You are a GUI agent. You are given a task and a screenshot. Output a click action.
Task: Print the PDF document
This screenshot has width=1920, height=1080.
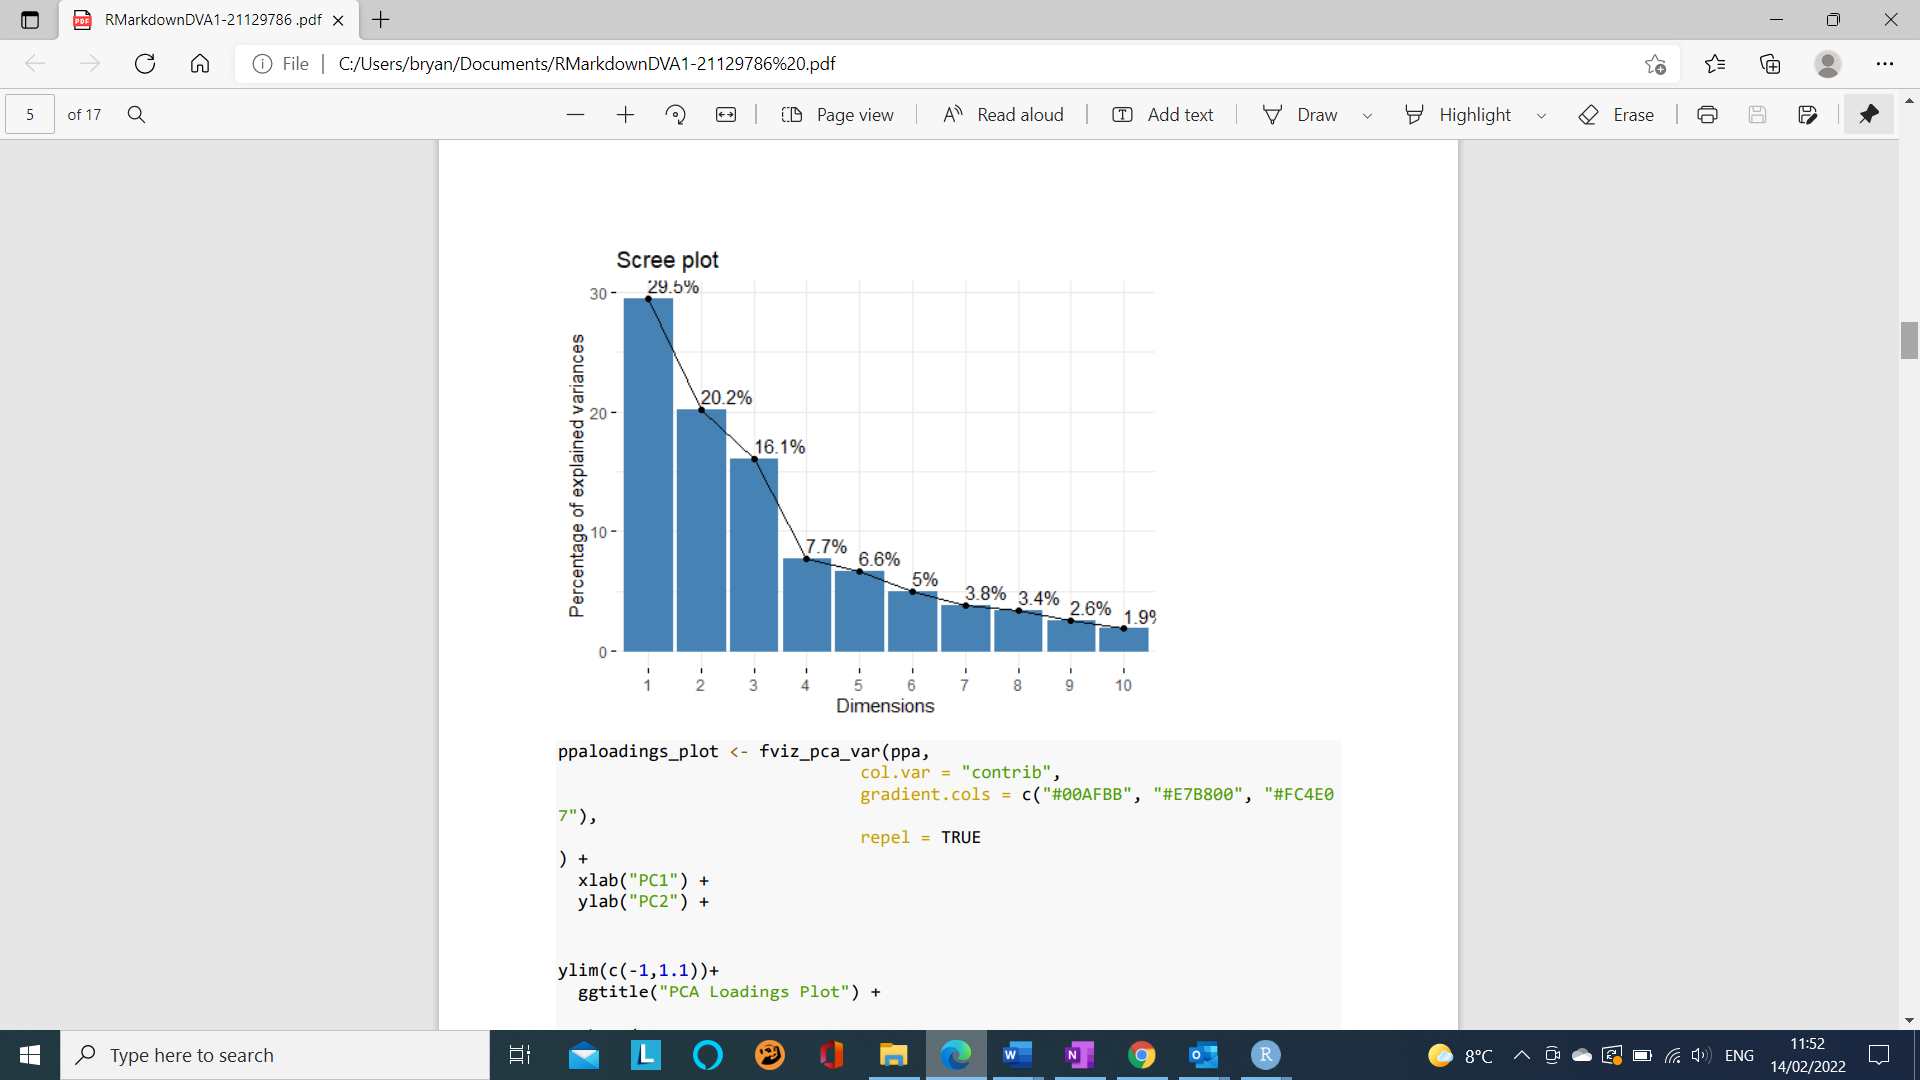(x=1707, y=114)
